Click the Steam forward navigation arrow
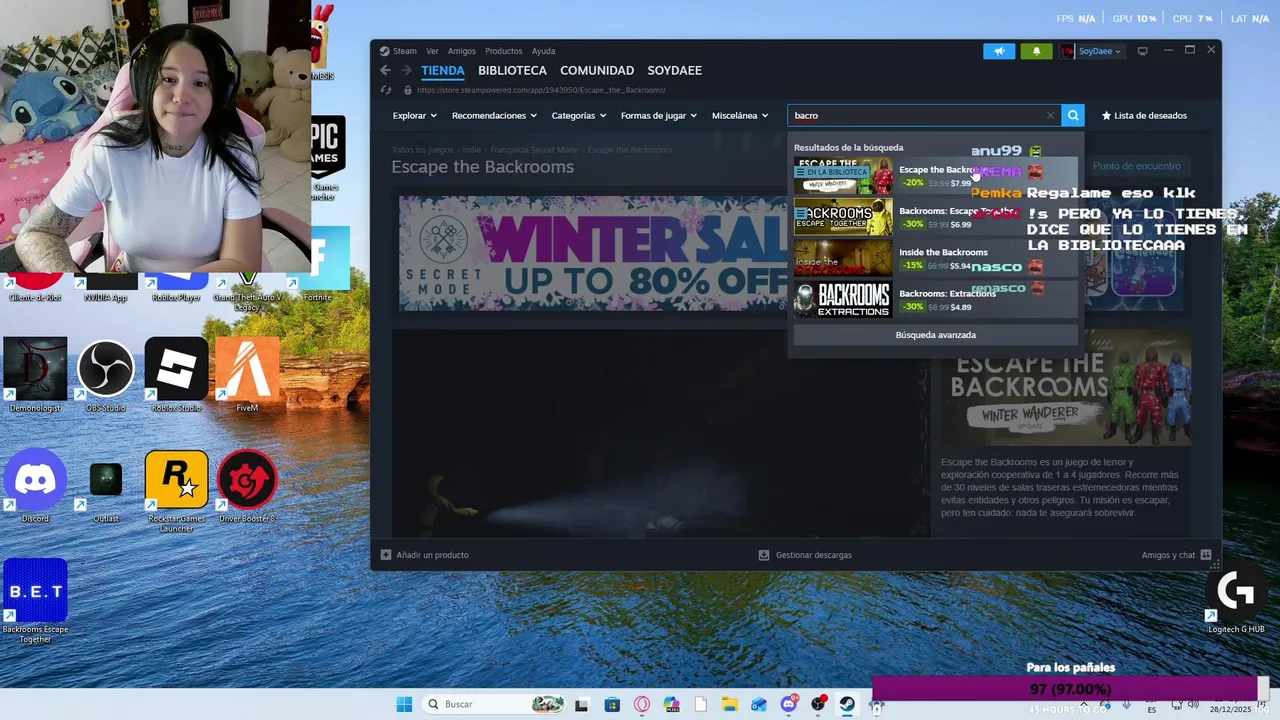1280x720 pixels. [x=406, y=70]
